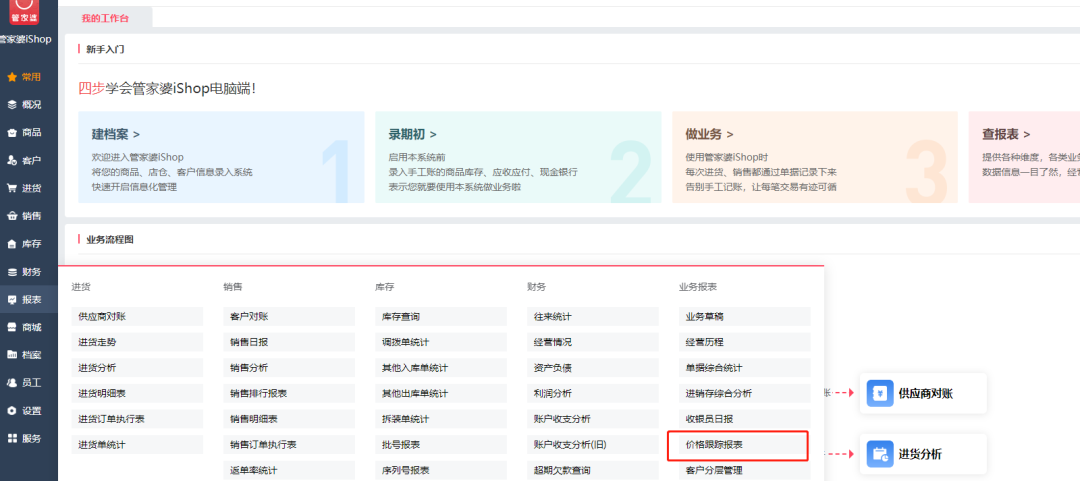Open the 查报表 getting-started card

pos(1024,157)
